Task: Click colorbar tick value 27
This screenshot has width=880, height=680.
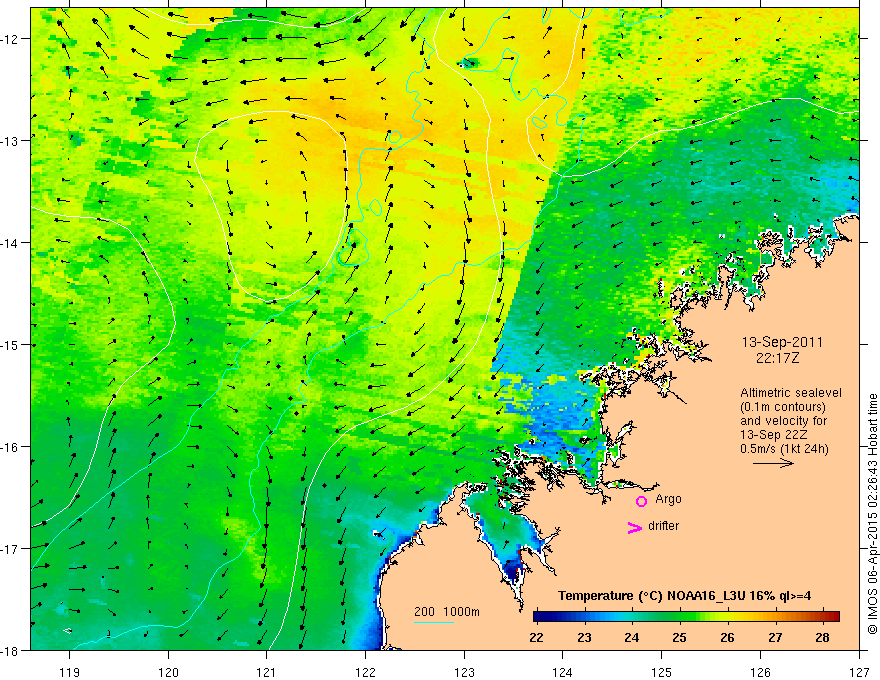Action: (775, 638)
